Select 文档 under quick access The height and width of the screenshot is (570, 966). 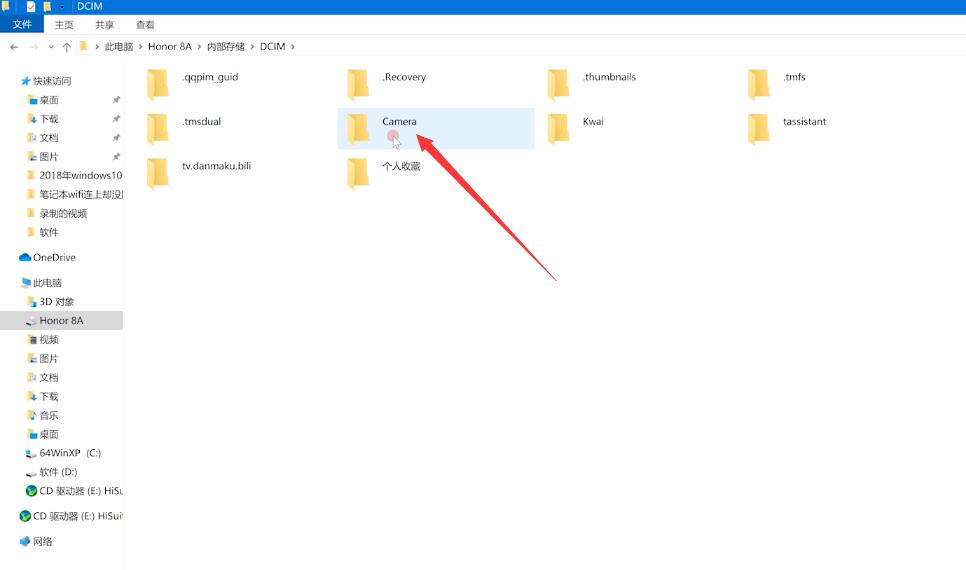tap(49, 138)
